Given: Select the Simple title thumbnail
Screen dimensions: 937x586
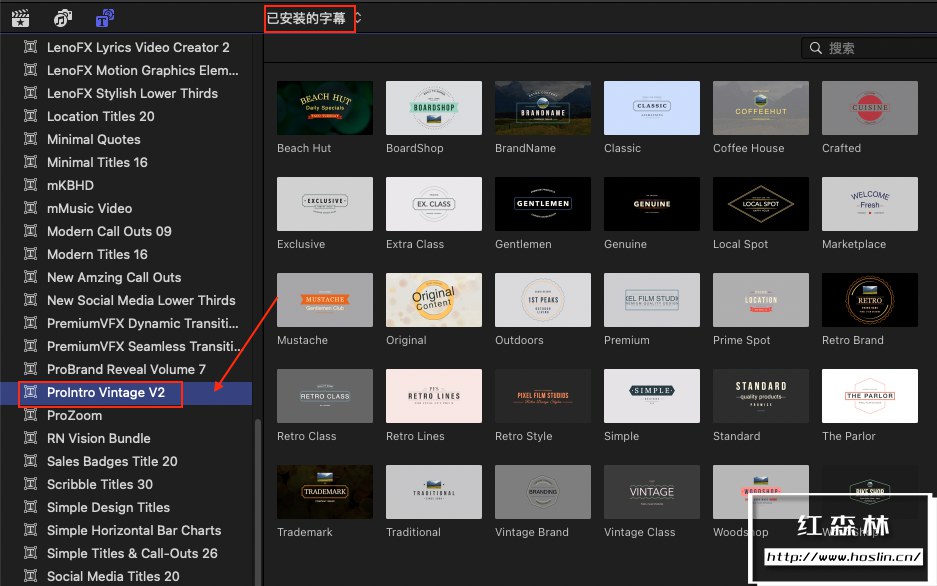Looking at the screenshot, I should (x=652, y=396).
